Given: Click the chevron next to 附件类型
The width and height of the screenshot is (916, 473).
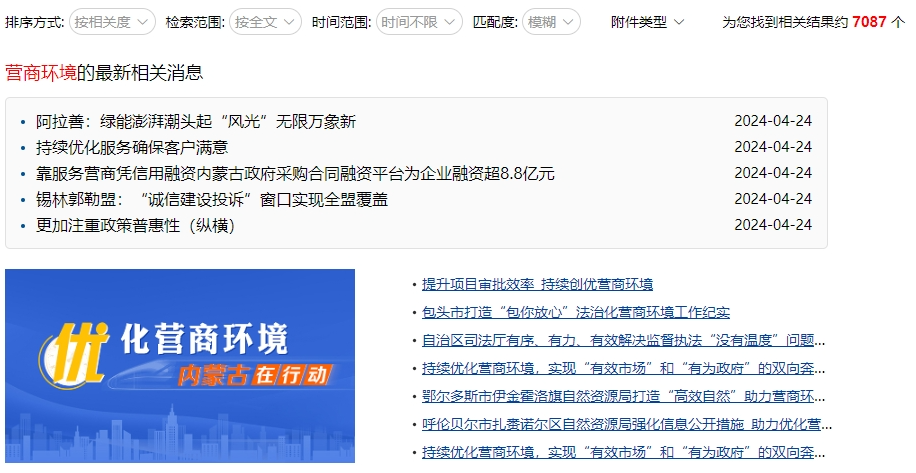Looking at the screenshot, I should coord(679,21).
